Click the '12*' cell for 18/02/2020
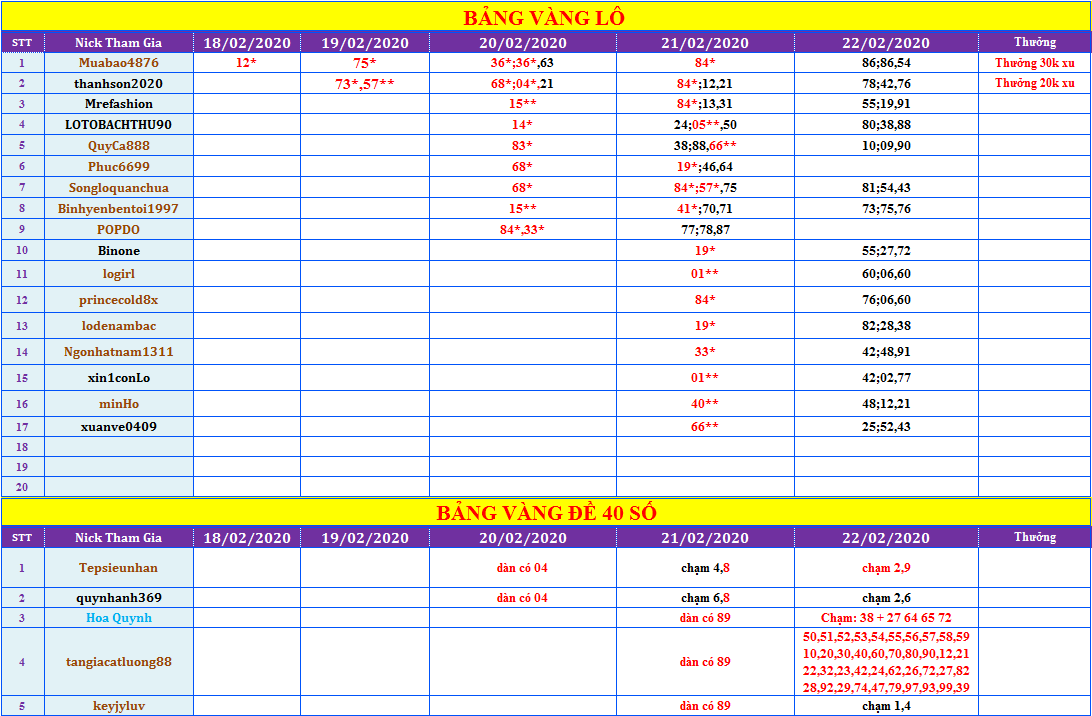1092x716 pixels. pyautogui.click(x=247, y=63)
